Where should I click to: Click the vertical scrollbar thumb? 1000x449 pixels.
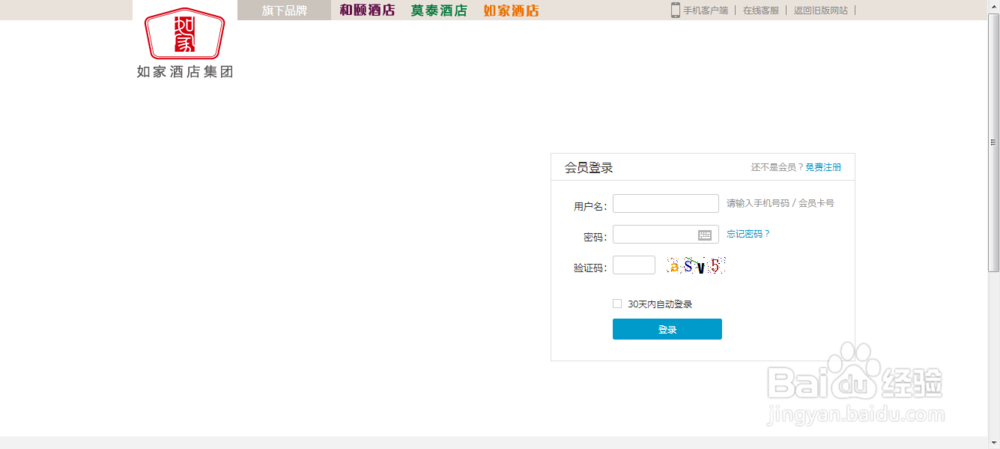[x=994, y=142]
